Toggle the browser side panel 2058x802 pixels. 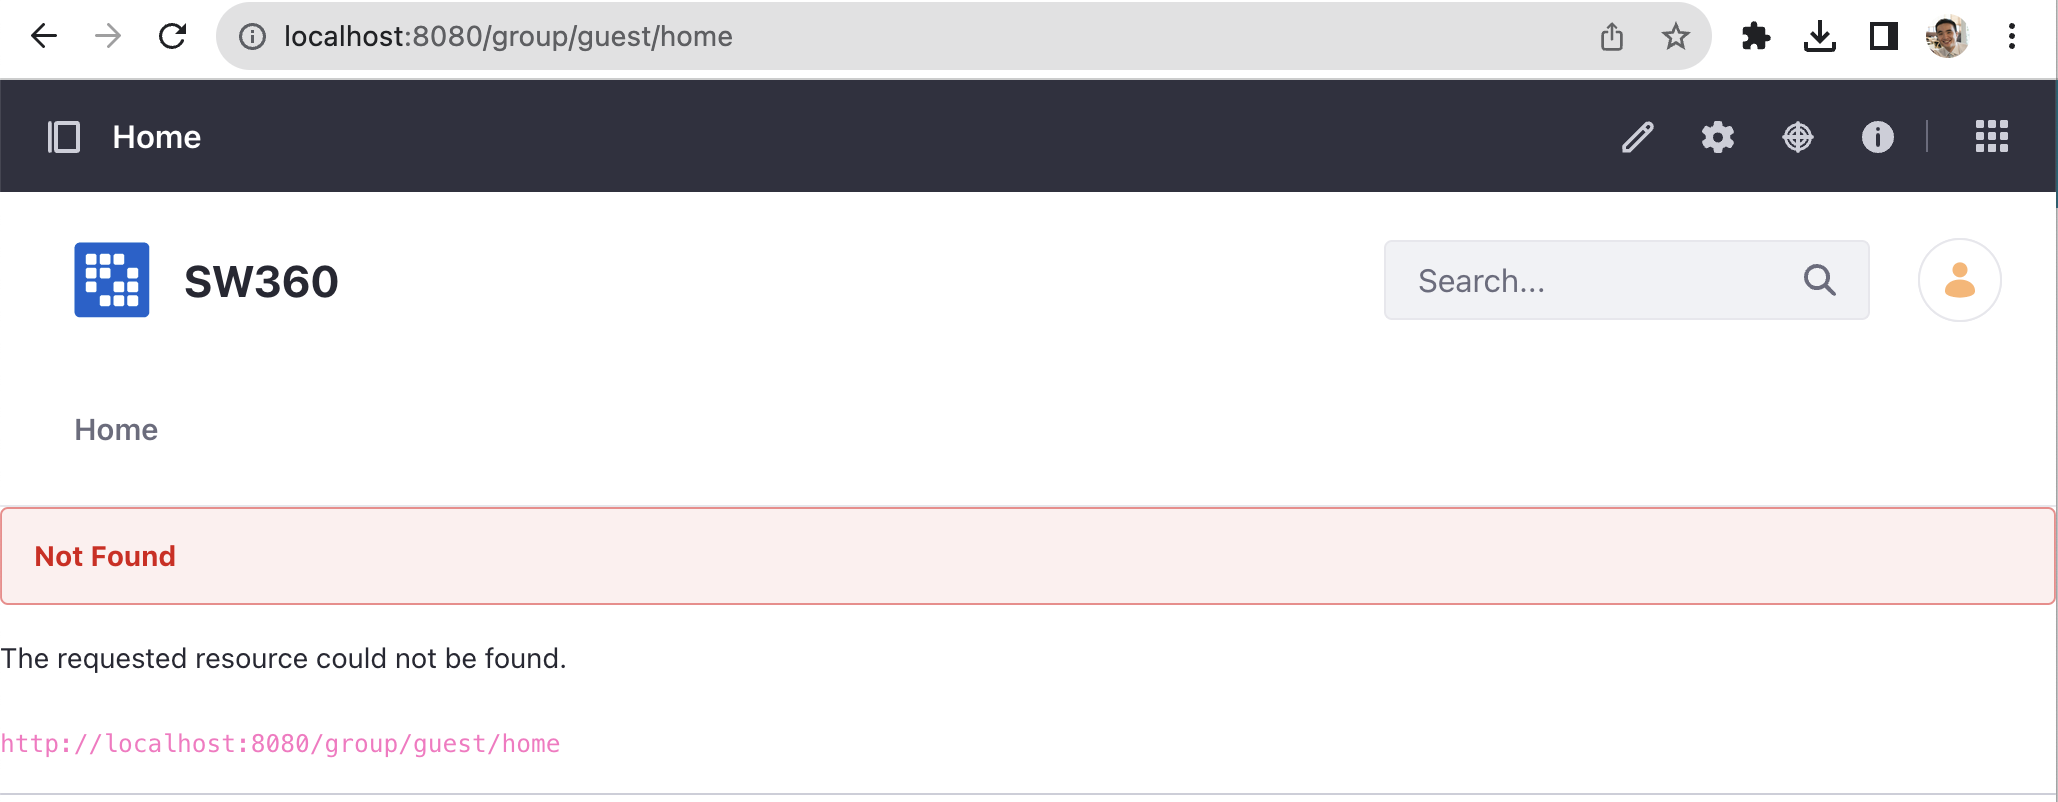pyautogui.click(x=1883, y=37)
